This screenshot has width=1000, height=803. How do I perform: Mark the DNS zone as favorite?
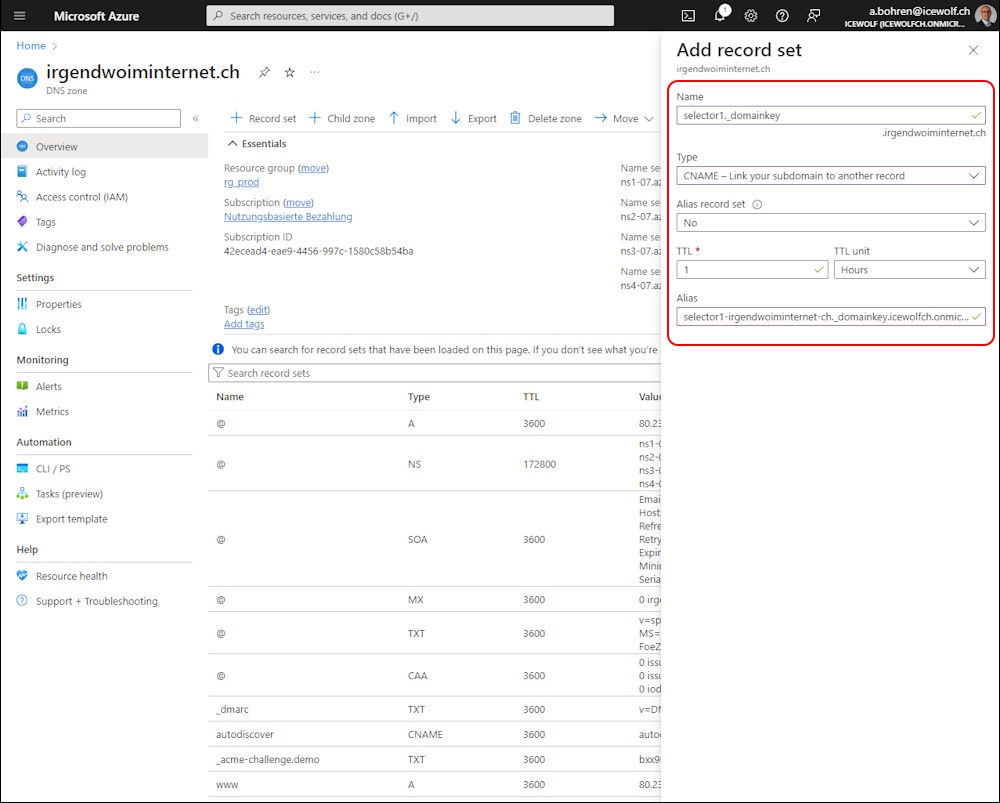pyautogui.click(x=290, y=72)
